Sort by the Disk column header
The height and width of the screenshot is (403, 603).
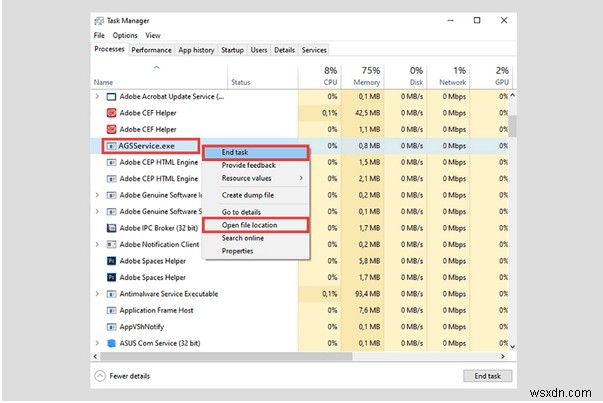(406, 77)
